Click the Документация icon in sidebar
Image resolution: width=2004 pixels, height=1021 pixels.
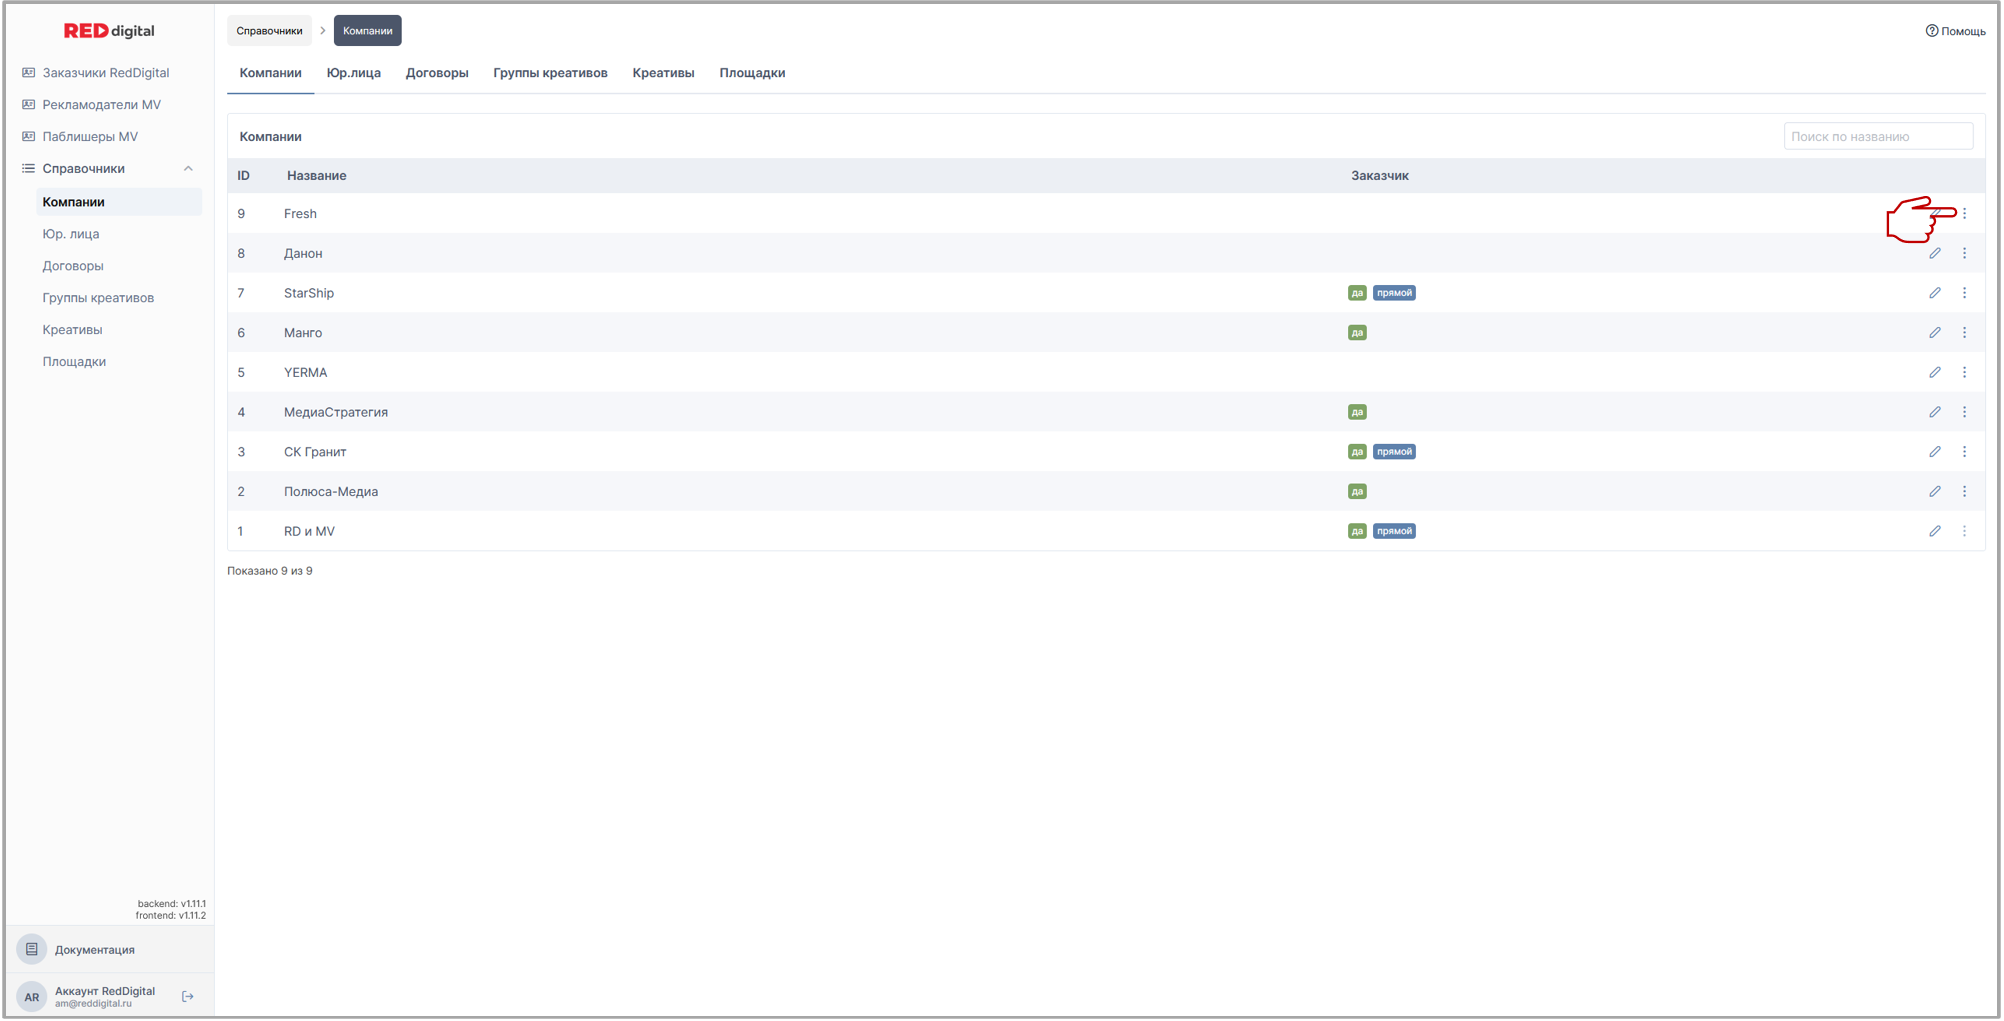[32, 949]
